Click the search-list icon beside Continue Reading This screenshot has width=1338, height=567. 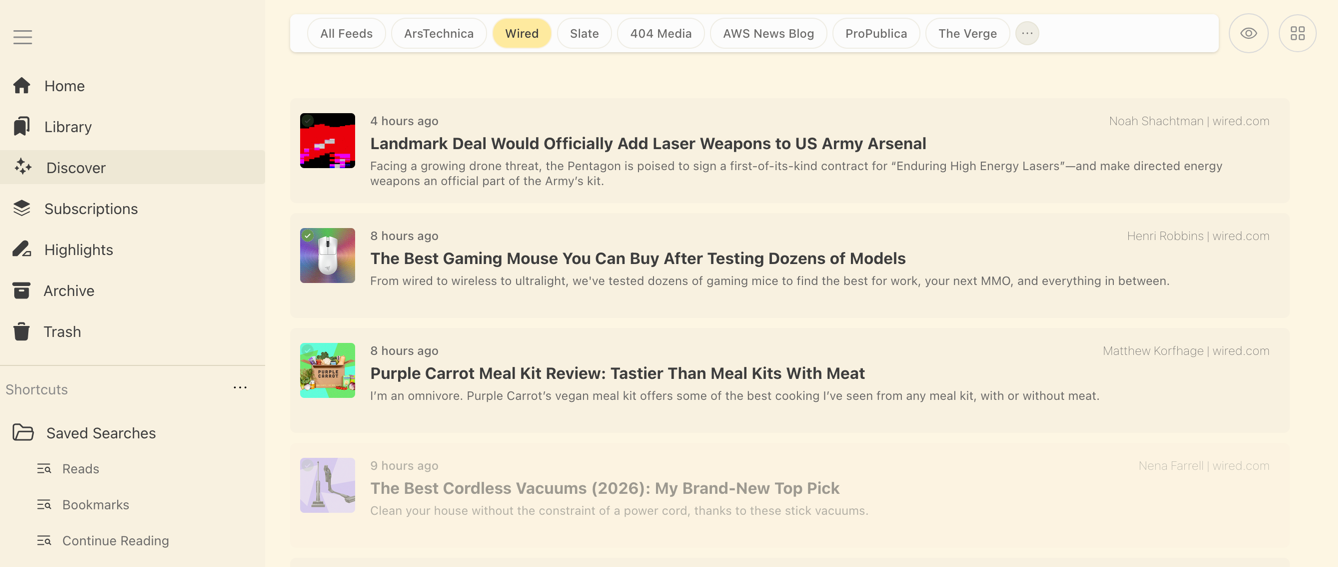point(44,541)
